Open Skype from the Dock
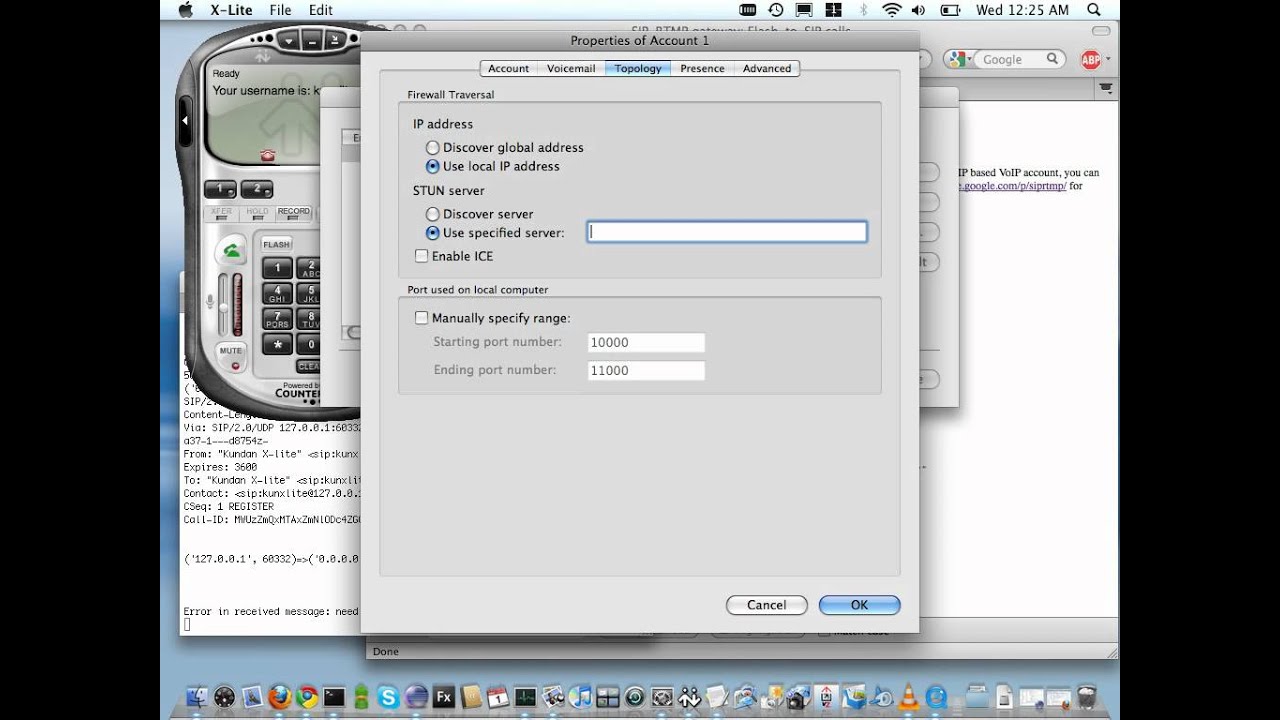The width and height of the screenshot is (1280, 720). (389, 697)
